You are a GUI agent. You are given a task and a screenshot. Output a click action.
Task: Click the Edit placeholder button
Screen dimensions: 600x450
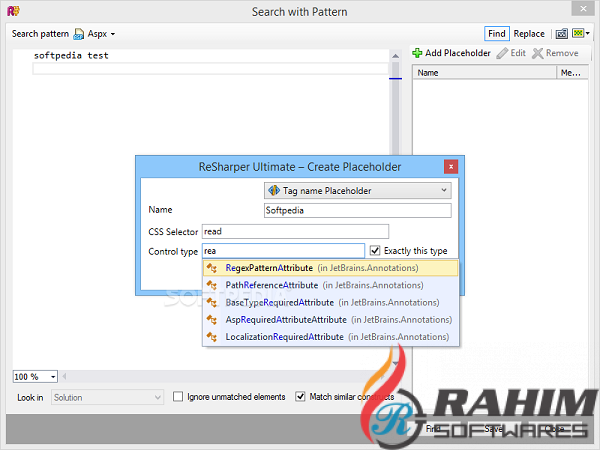(x=511, y=53)
